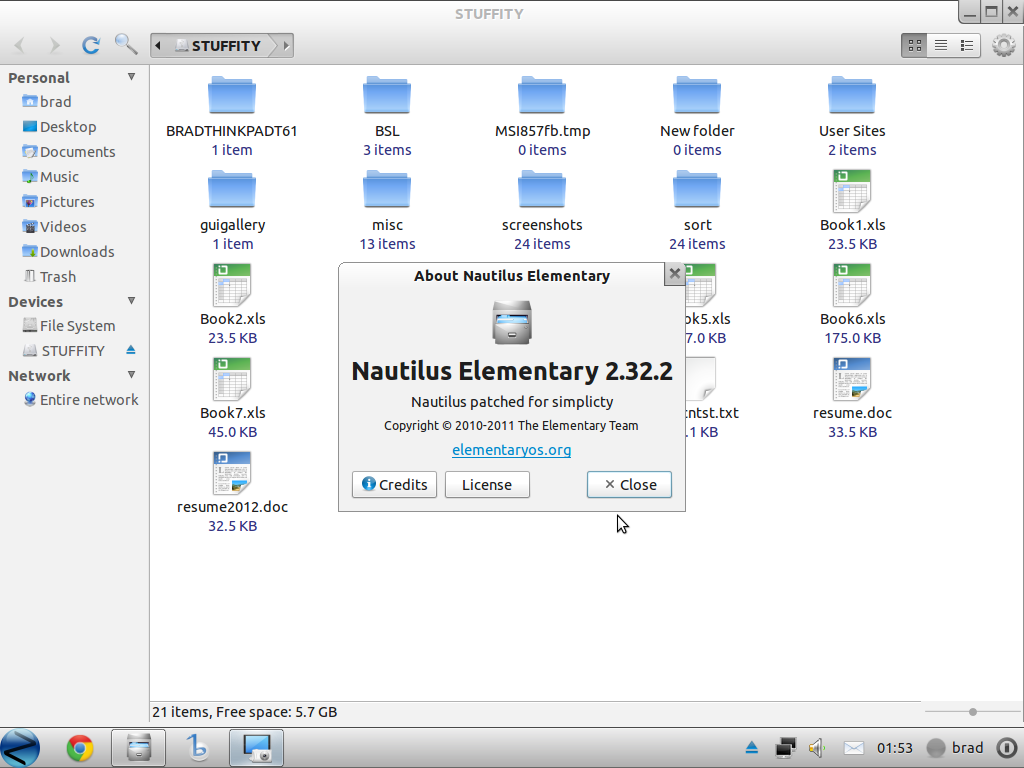Image resolution: width=1024 pixels, height=768 pixels.
Task: Adjust the zoom slider in status bar
Action: (x=972, y=712)
